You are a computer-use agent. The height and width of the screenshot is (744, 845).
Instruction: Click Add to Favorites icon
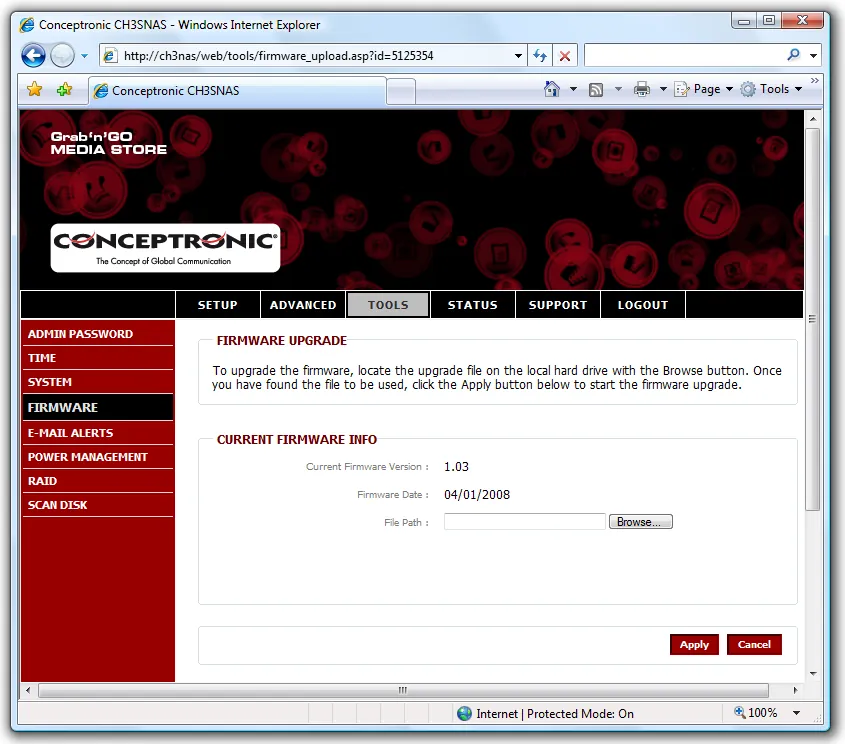pos(64,89)
